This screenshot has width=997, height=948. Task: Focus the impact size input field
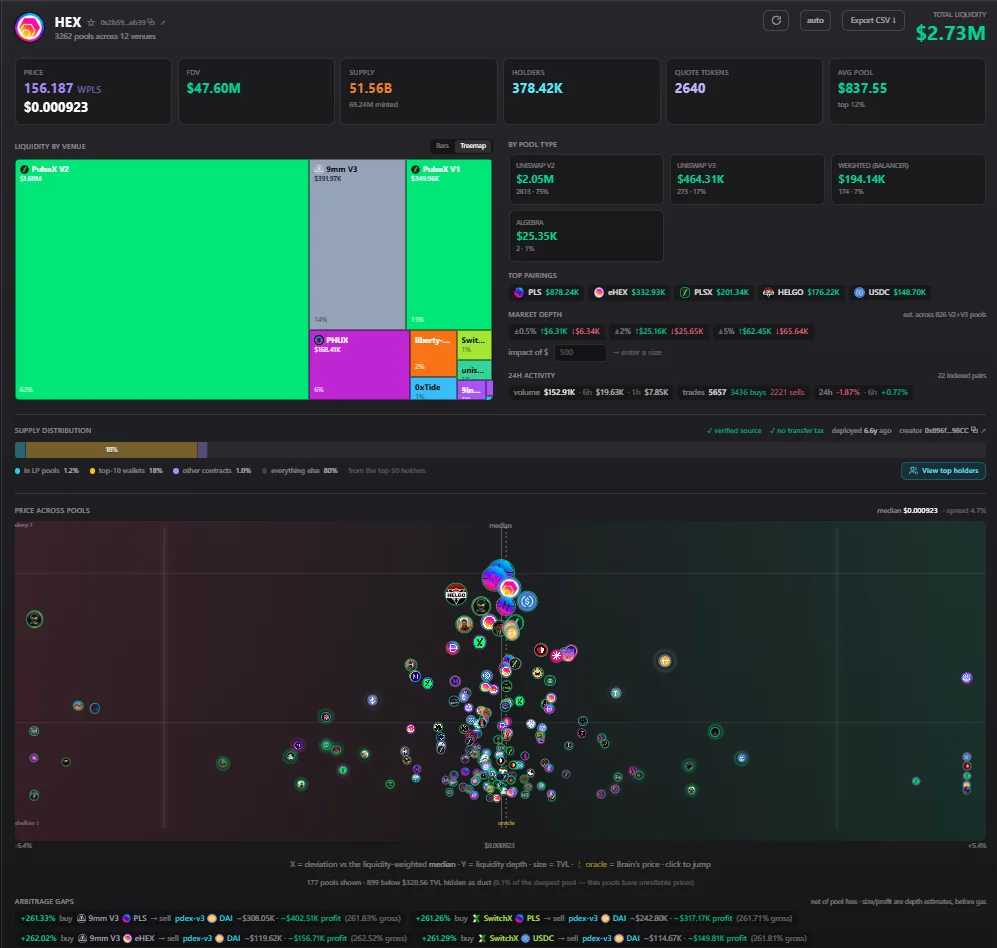[x=579, y=352]
